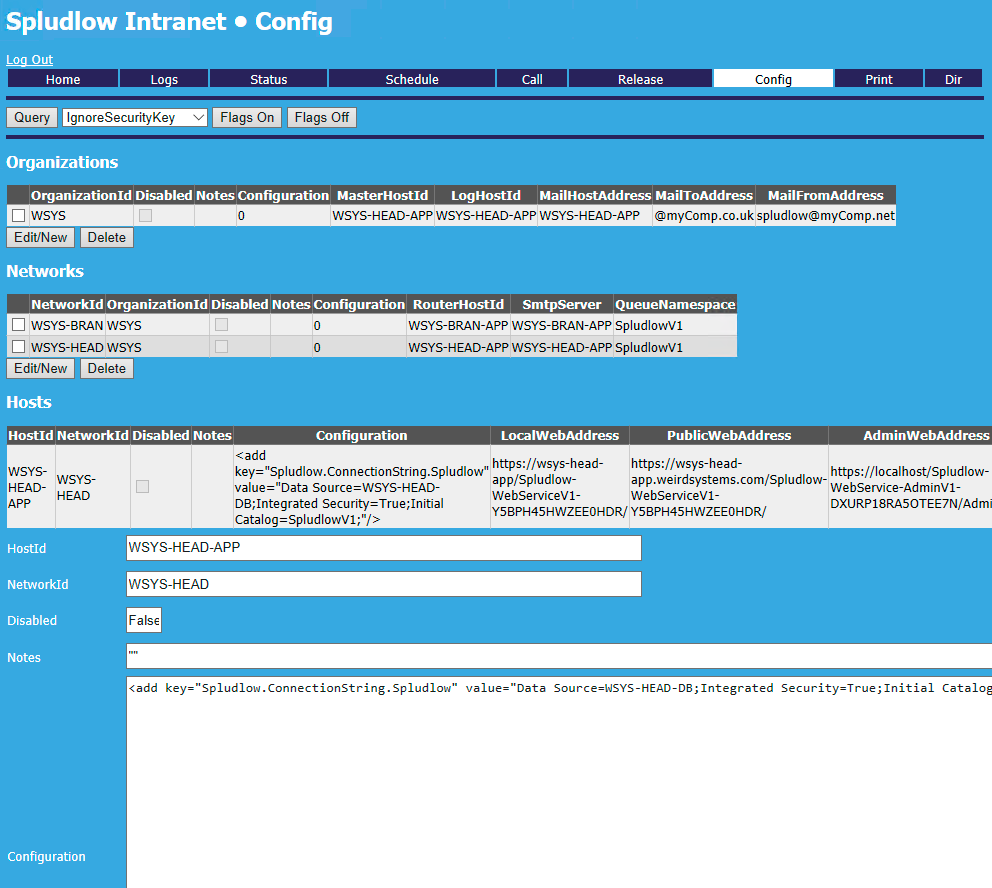Click Delete under Organizations

coord(106,238)
